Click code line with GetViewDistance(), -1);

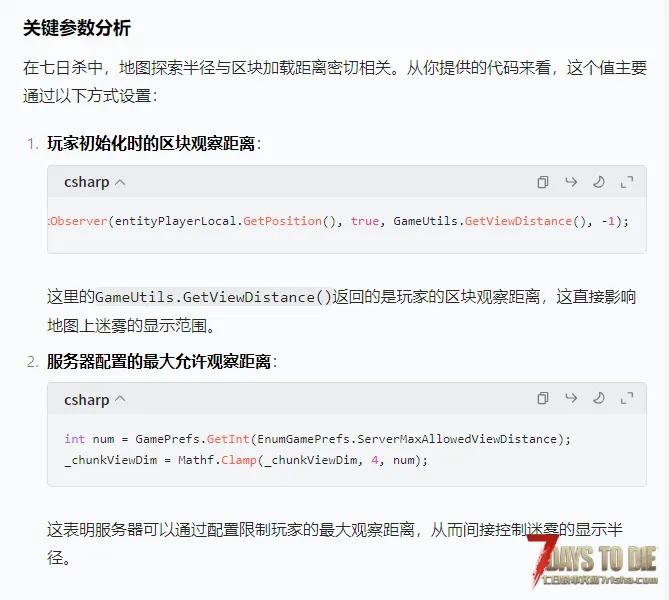(339, 221)
